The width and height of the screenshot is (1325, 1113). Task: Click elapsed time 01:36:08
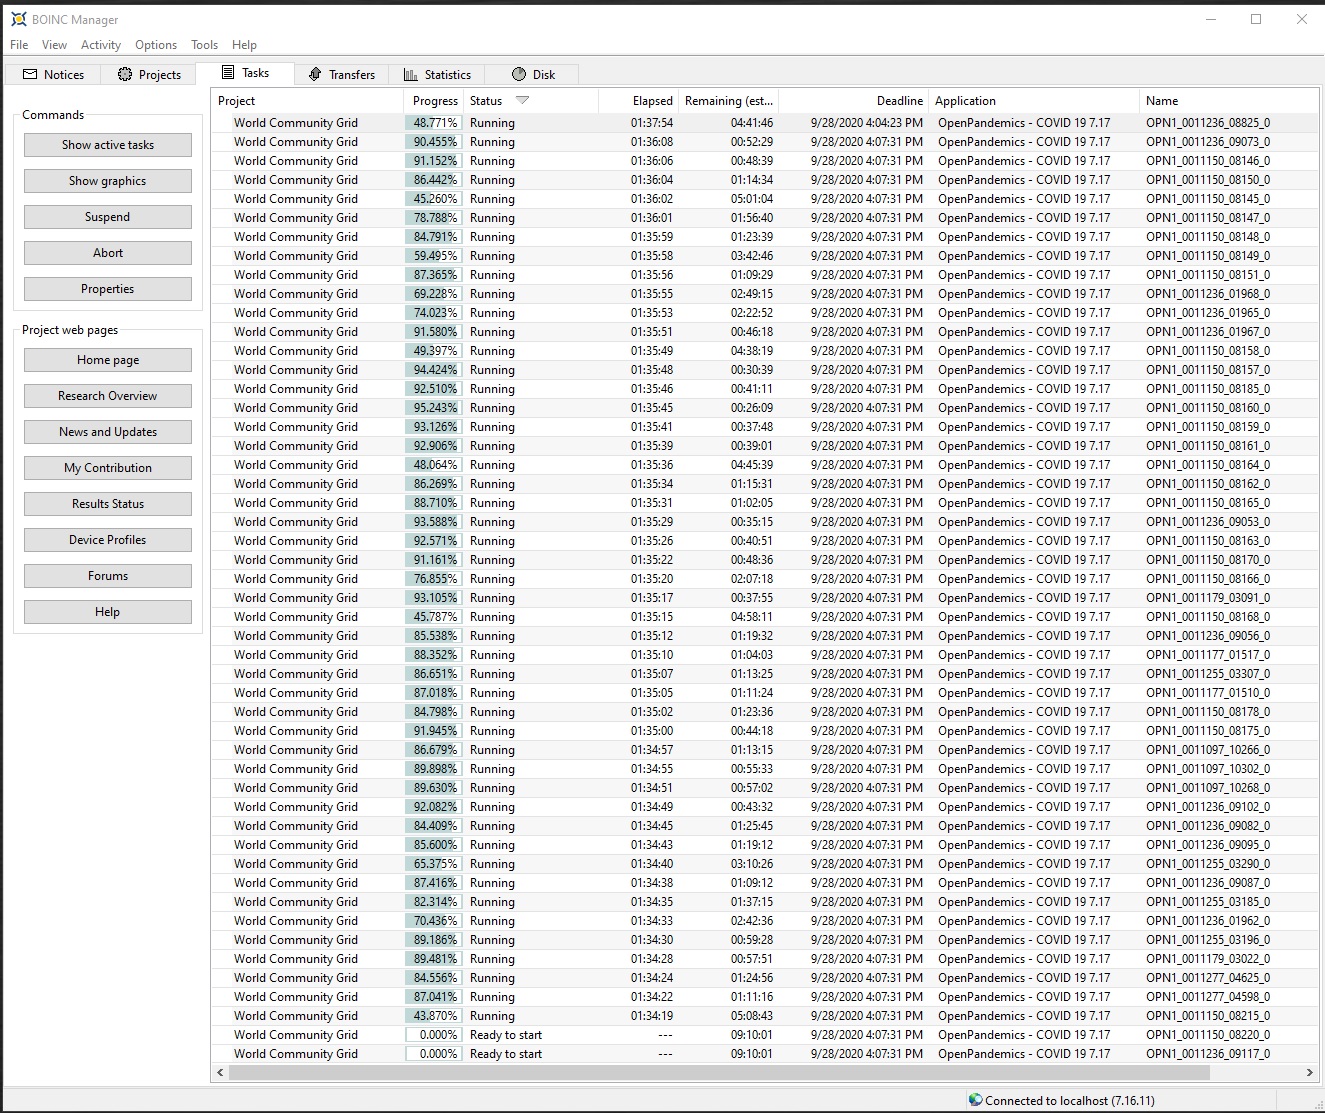click(652, 142)
